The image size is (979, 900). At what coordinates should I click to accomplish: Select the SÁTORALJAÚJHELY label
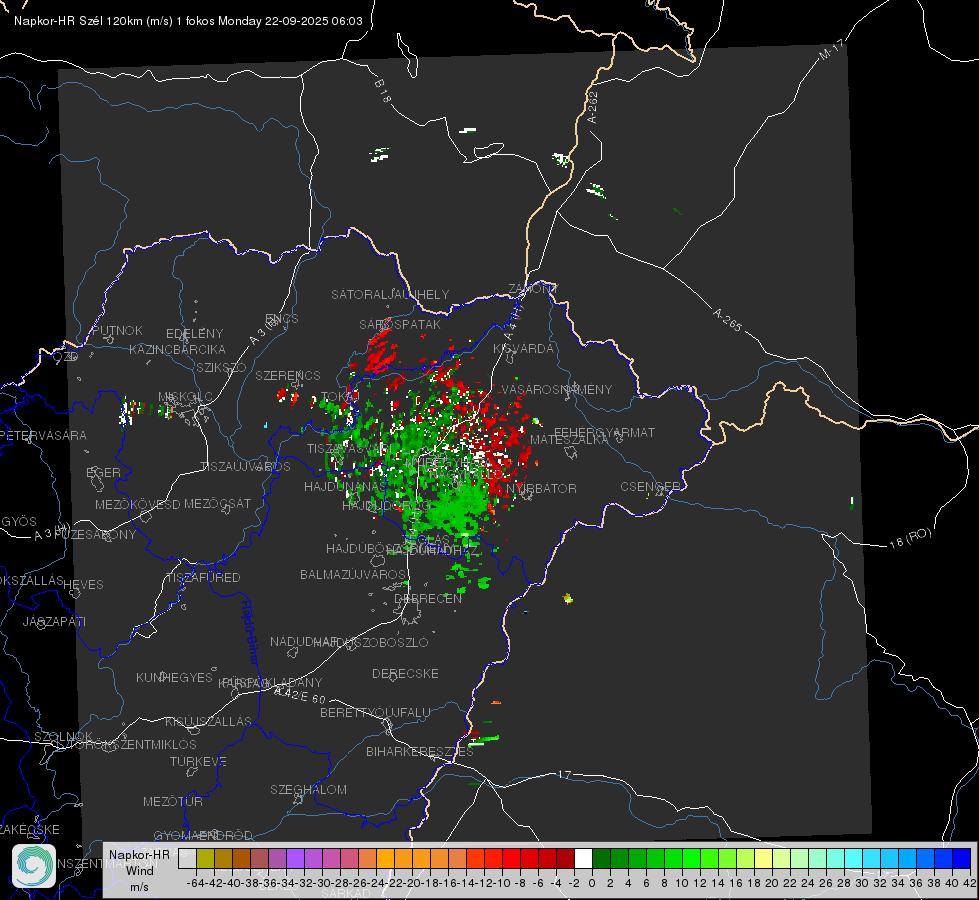coord(390,294)
